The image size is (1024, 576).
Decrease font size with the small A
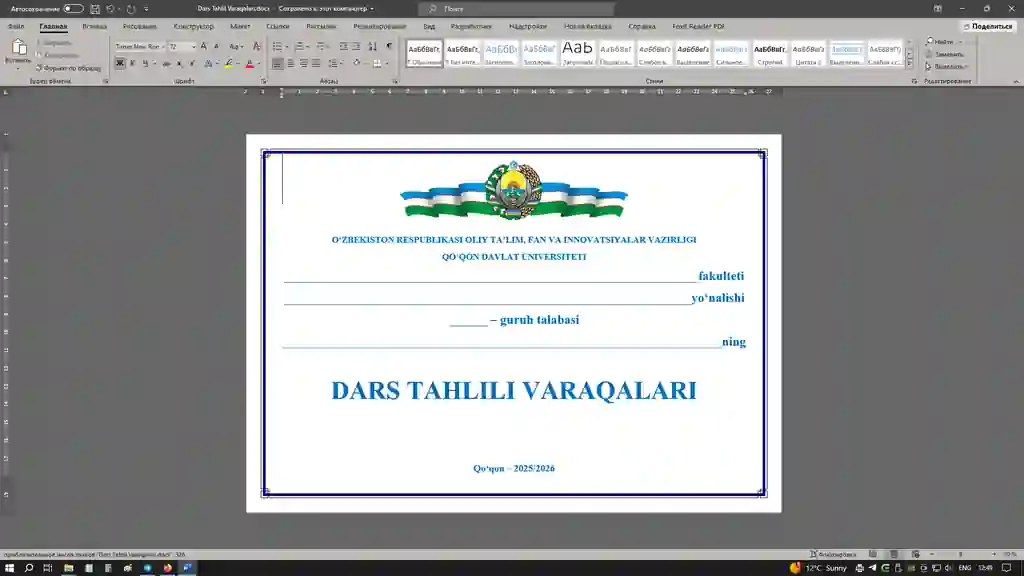point(216,46)
